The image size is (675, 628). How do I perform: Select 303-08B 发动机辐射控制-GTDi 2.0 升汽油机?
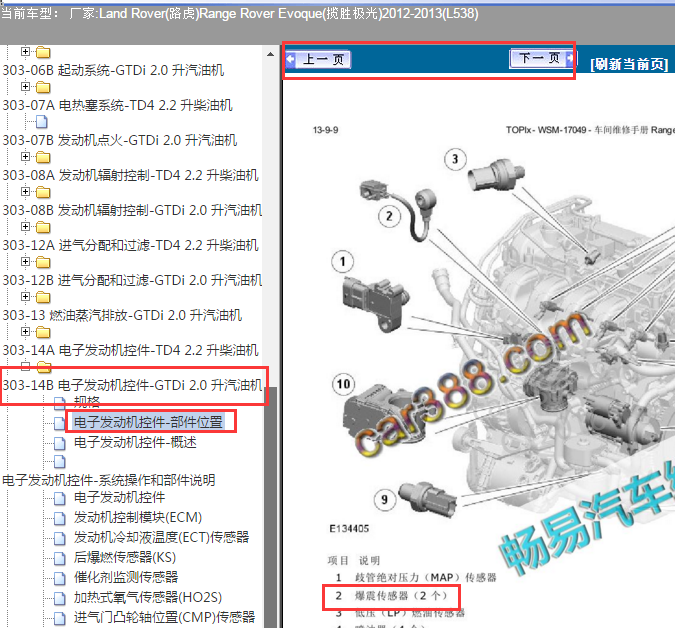pyautogui.click(x=132, y=210)
